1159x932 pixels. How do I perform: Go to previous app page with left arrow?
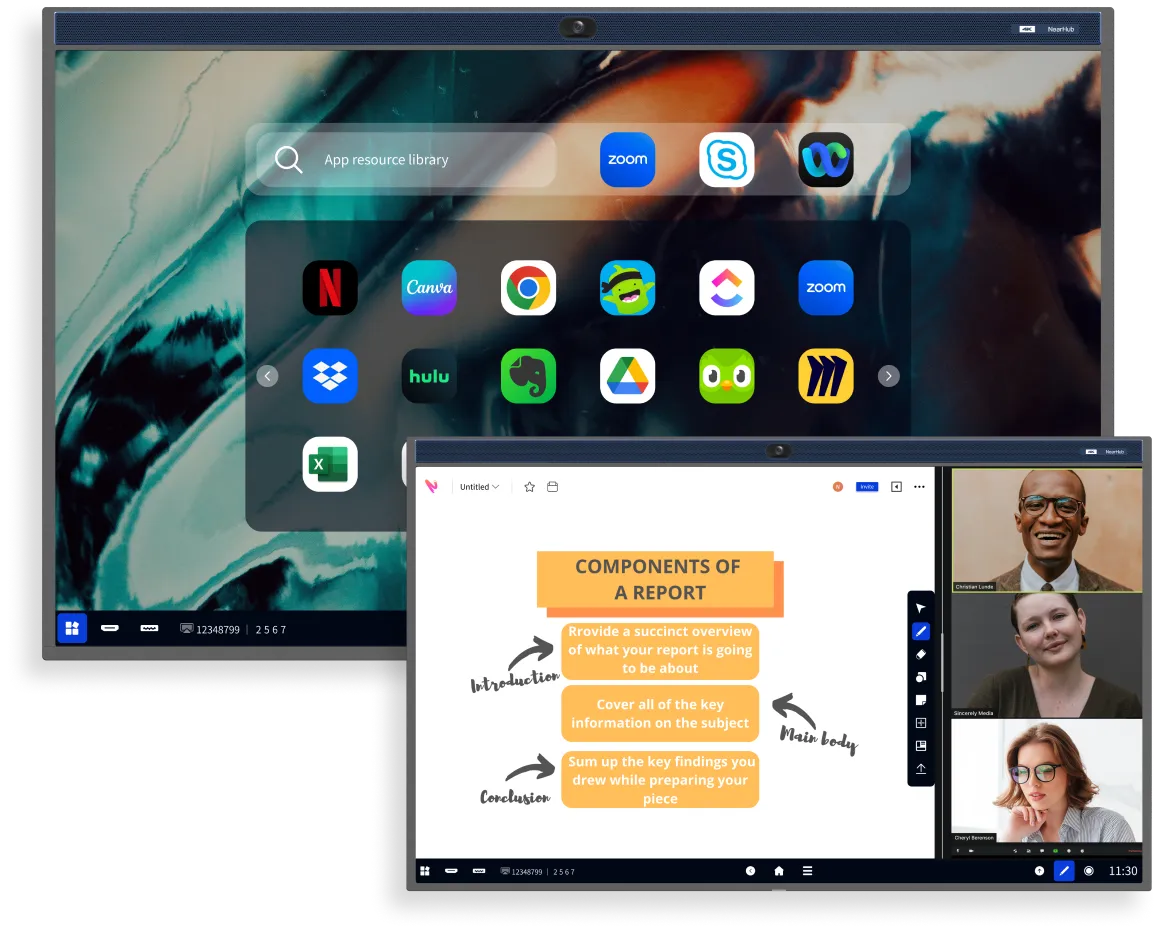tap(267, 376)
